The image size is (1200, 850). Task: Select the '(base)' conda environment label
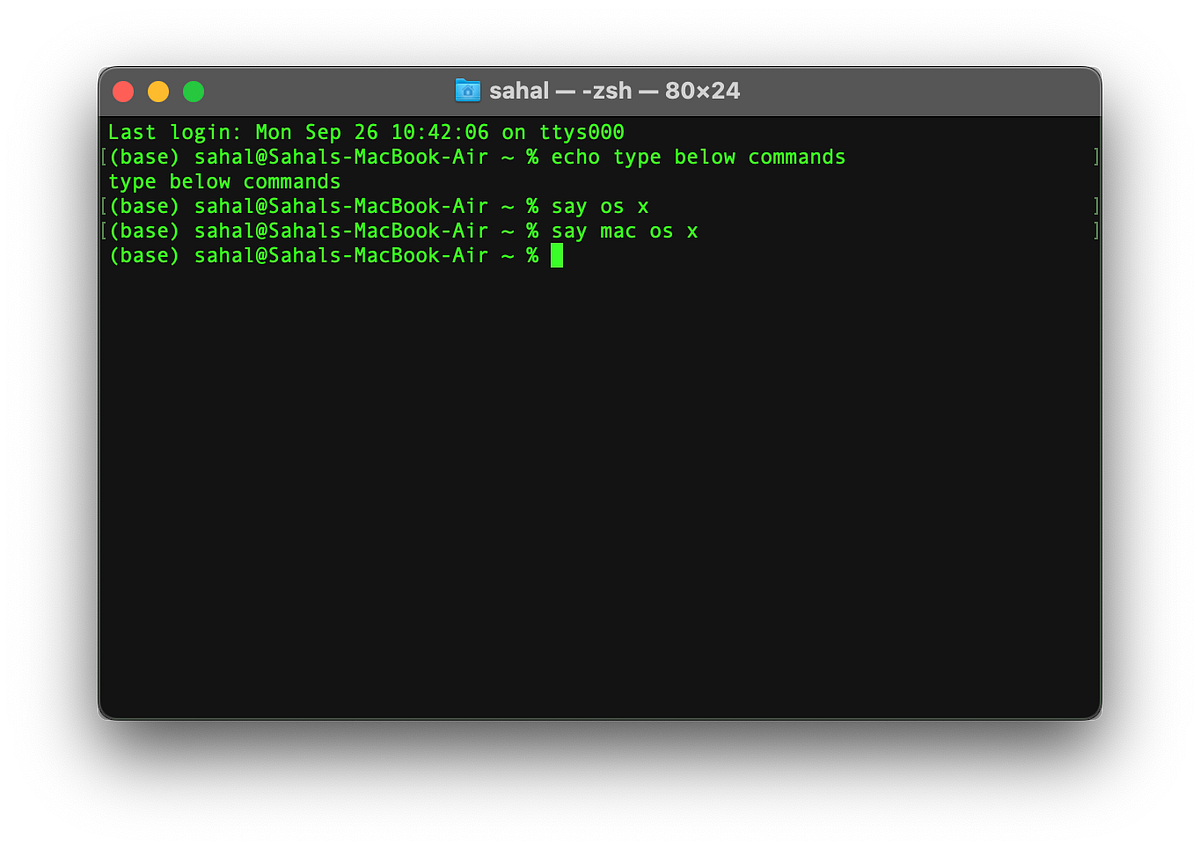(x=144, y=255)
